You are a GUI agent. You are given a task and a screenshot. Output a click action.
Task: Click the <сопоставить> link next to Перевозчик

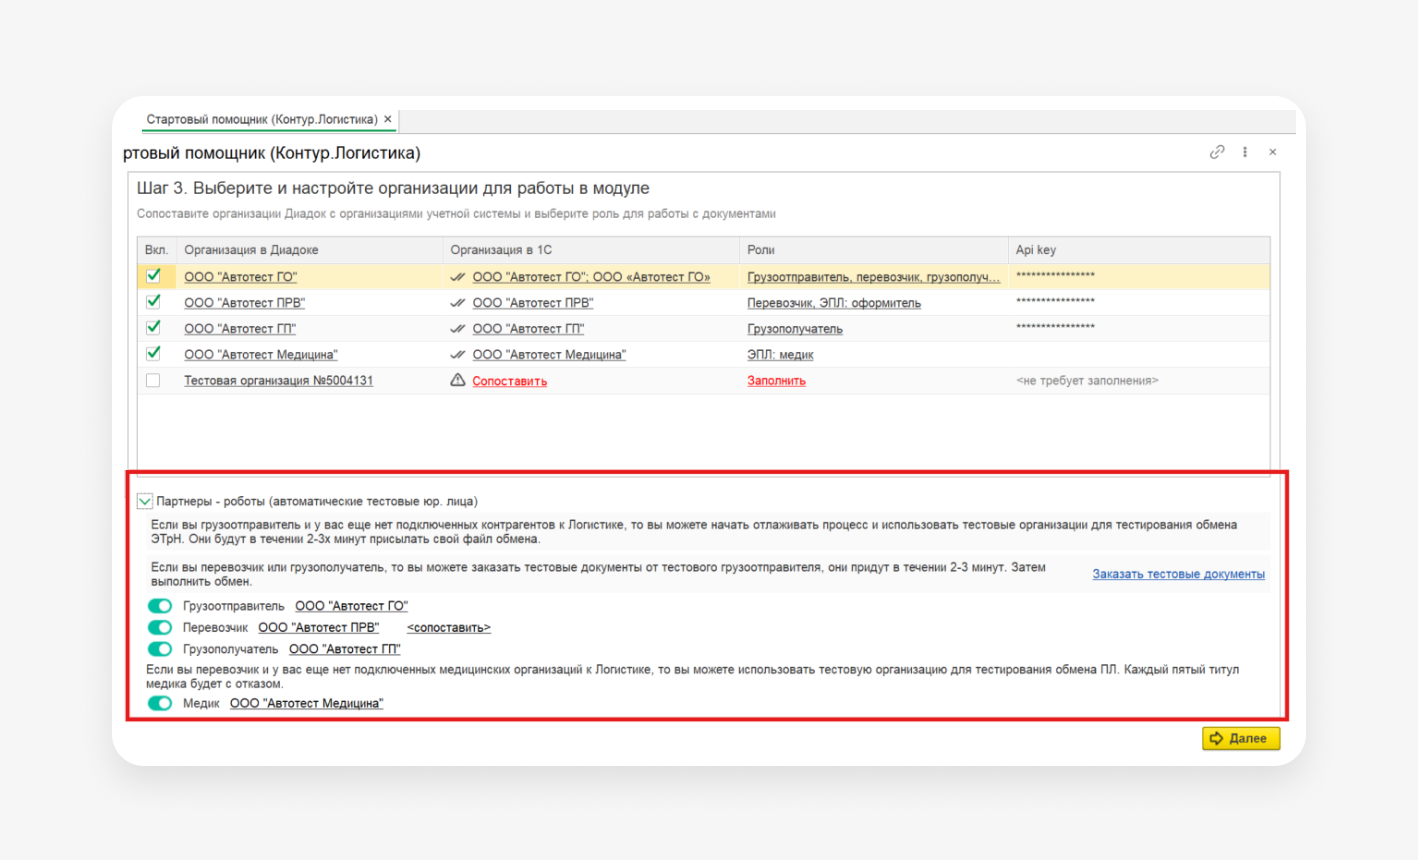tap(449, 628)
